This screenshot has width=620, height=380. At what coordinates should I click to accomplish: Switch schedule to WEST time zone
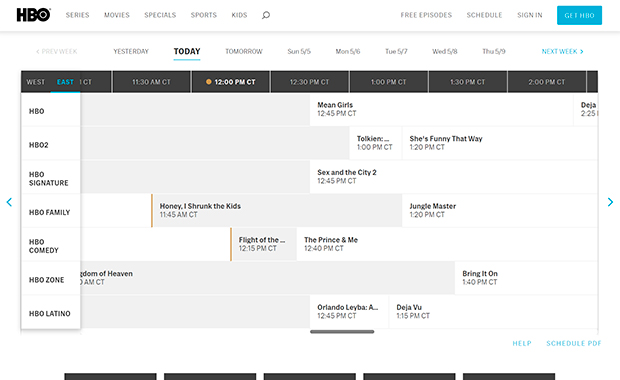[36, 82]
